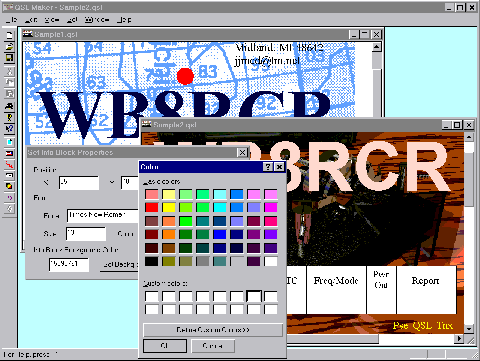The width and height of the screenshot is (480, 361).
Task: Open the Window menu
Action: (97, 20)
